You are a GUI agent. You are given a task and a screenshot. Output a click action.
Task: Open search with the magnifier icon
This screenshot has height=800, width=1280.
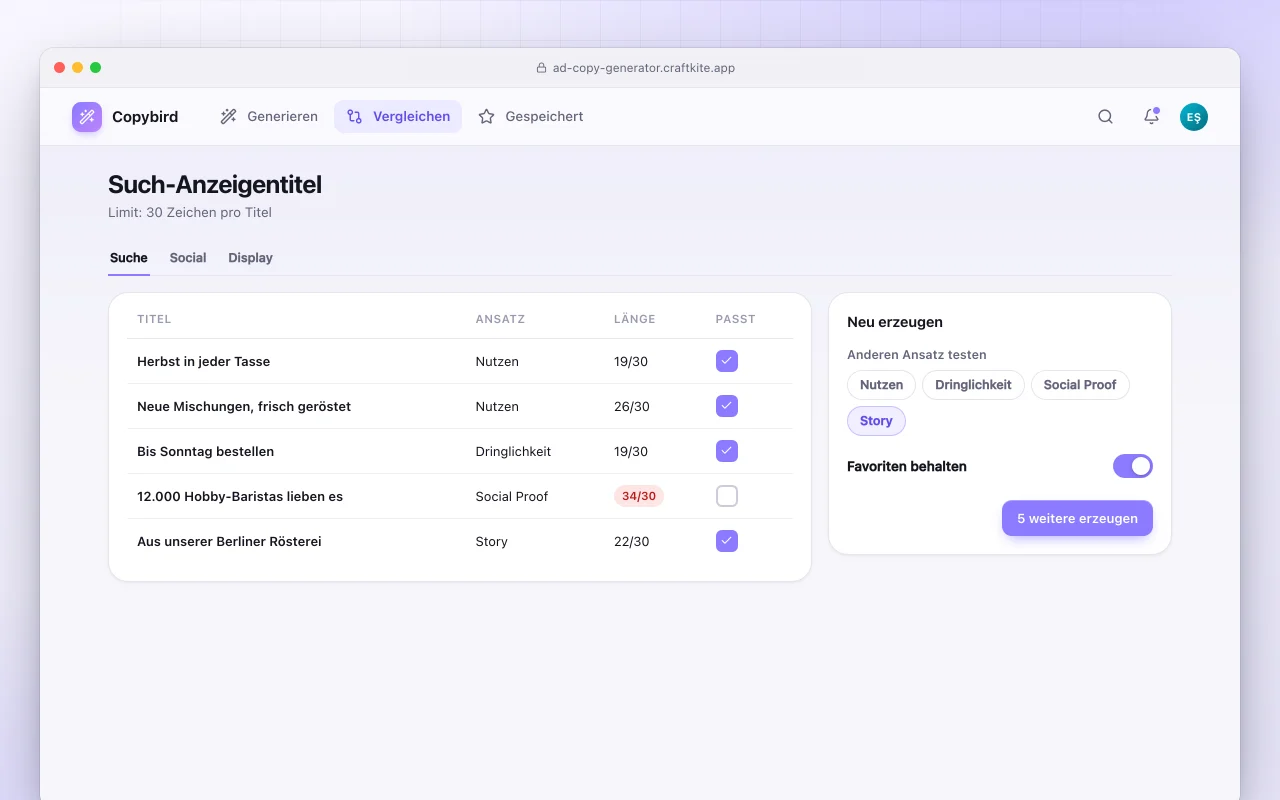1105,117
